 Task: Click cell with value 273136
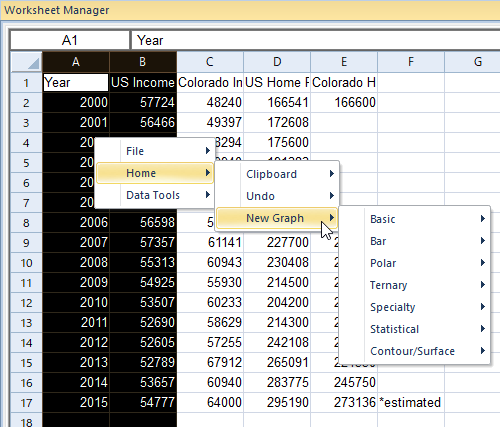tap(344, 402)
